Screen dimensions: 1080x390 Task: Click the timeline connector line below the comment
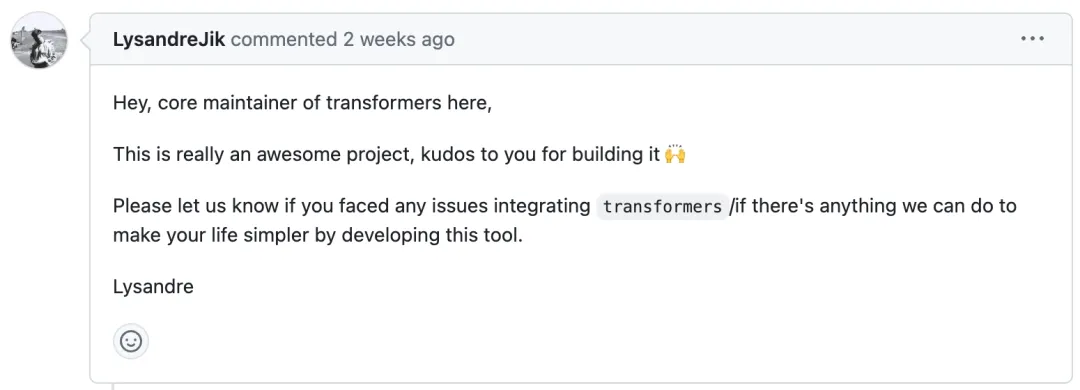coord(112,387)
